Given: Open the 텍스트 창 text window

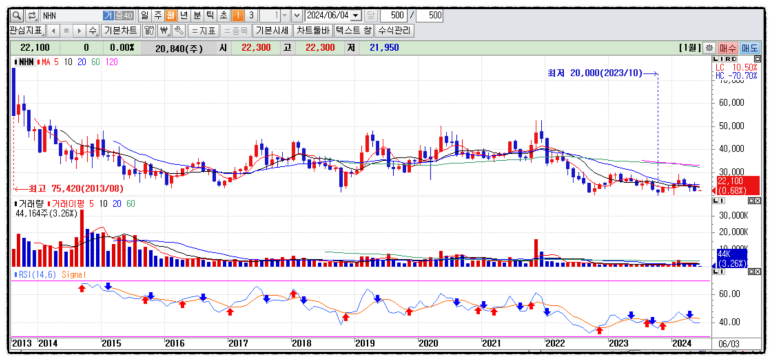Looking at the screenshot, I should coord(353,31).
